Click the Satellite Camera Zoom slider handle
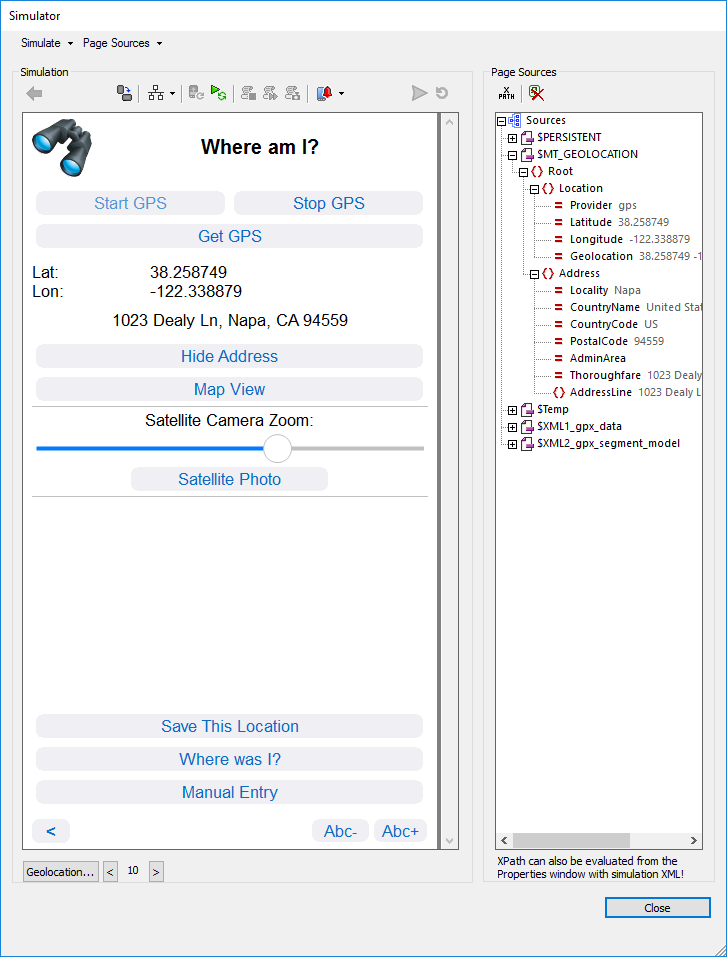Viewport: 727px width, 957px height. pos(277,448)
